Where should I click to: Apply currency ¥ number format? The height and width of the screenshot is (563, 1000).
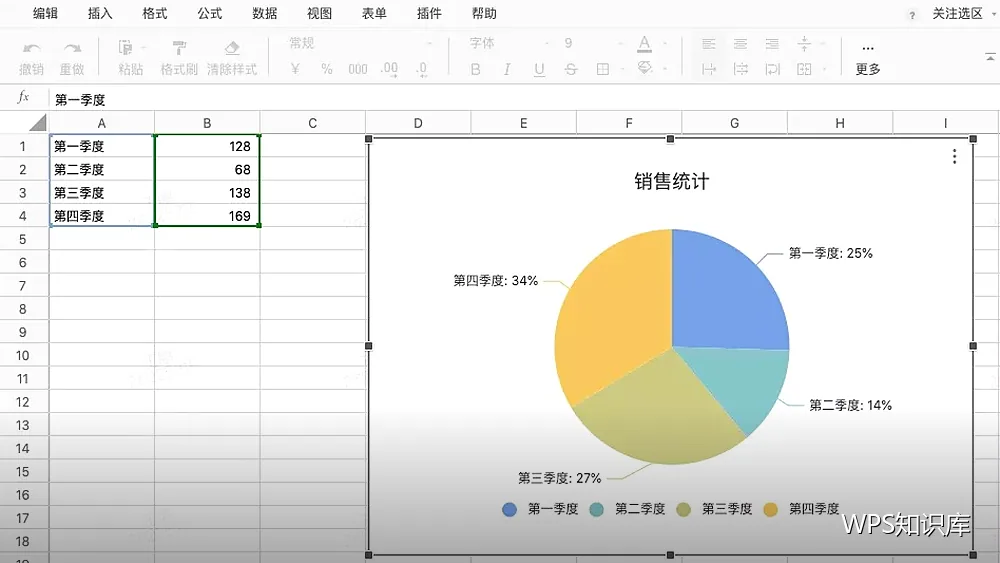pos(295,69)
